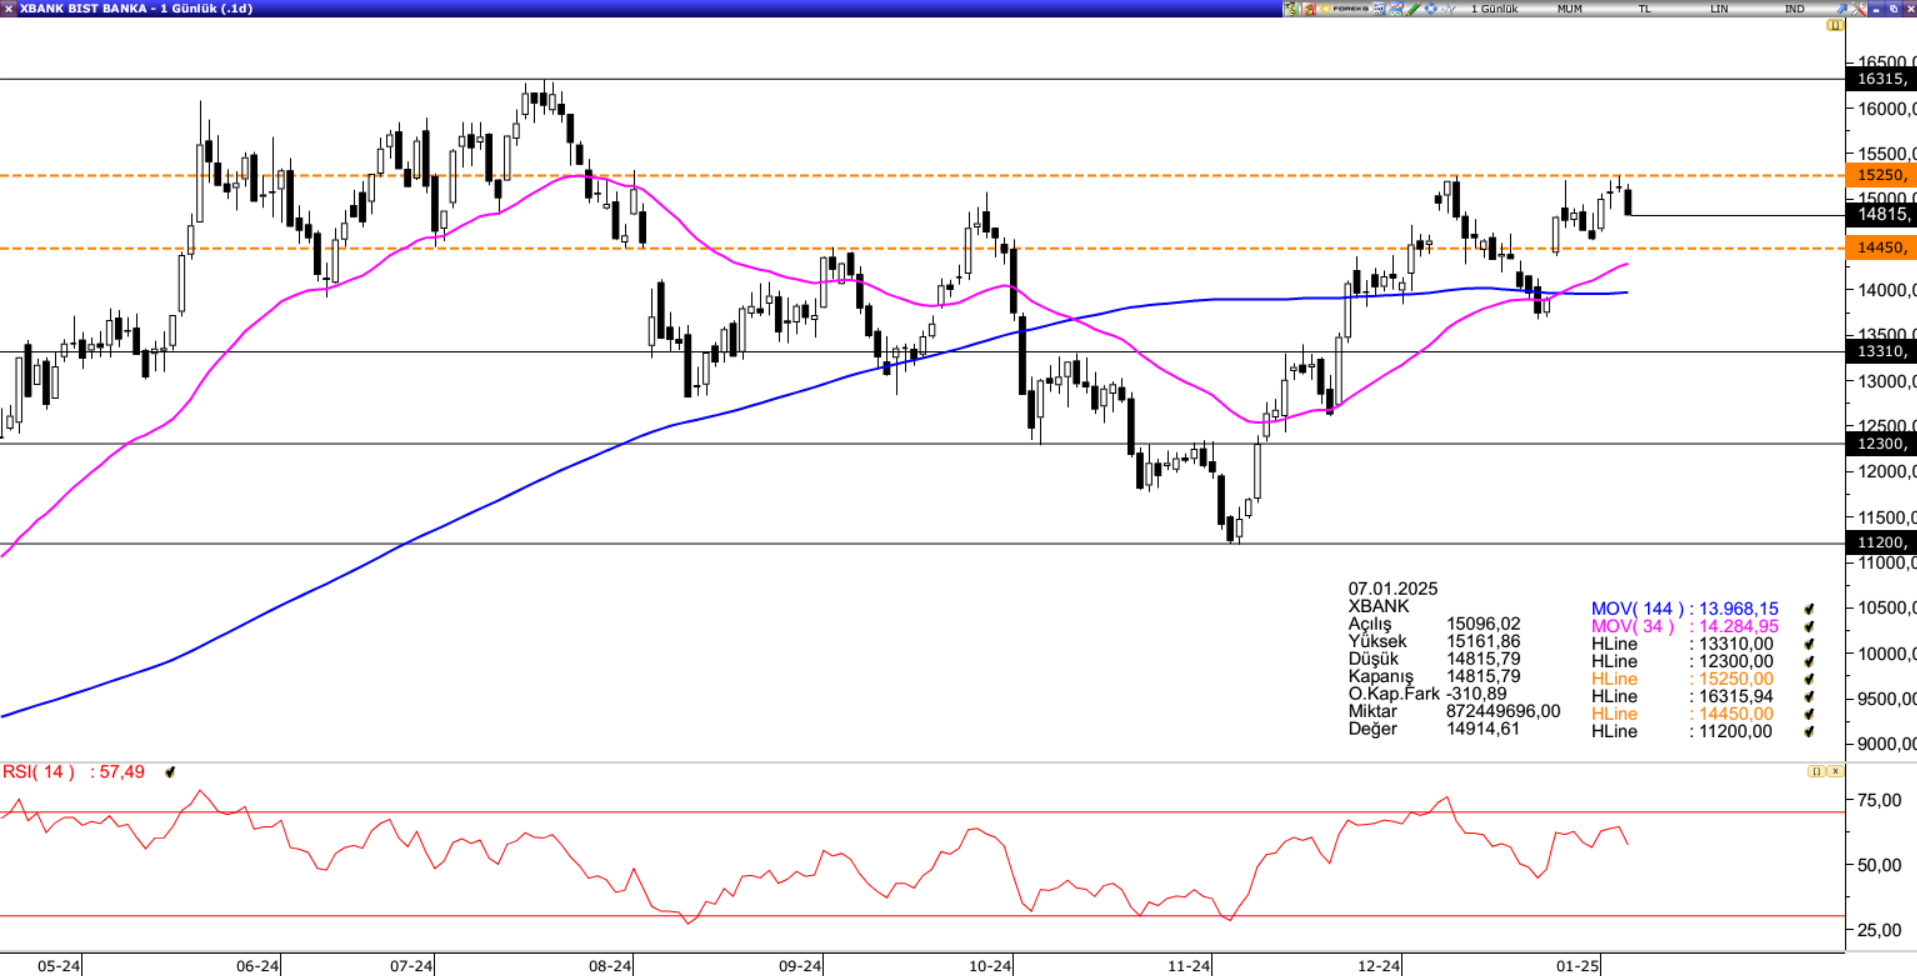This screenshot has height=976, width=1917.
Task: Maximize the RSI panel with its bracket icon
Action: [x=1816, y=771]
